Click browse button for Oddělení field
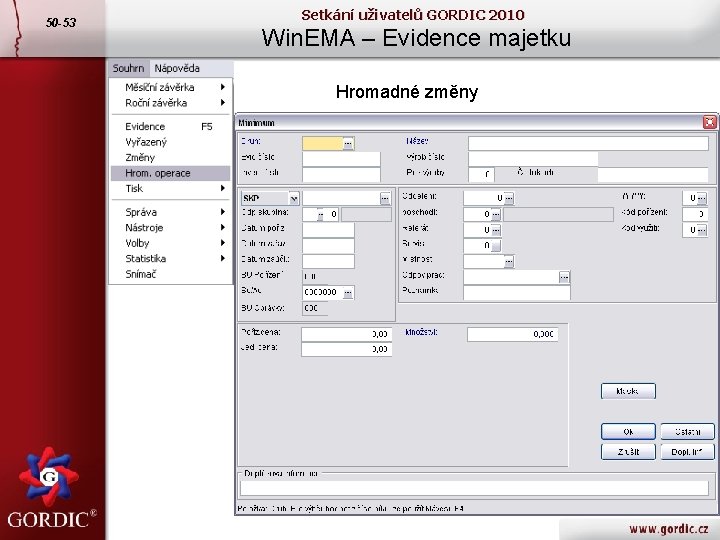Image resolution: width=720 pixels, height=540 pixels. pyautogui.click(x=509, y=198)
